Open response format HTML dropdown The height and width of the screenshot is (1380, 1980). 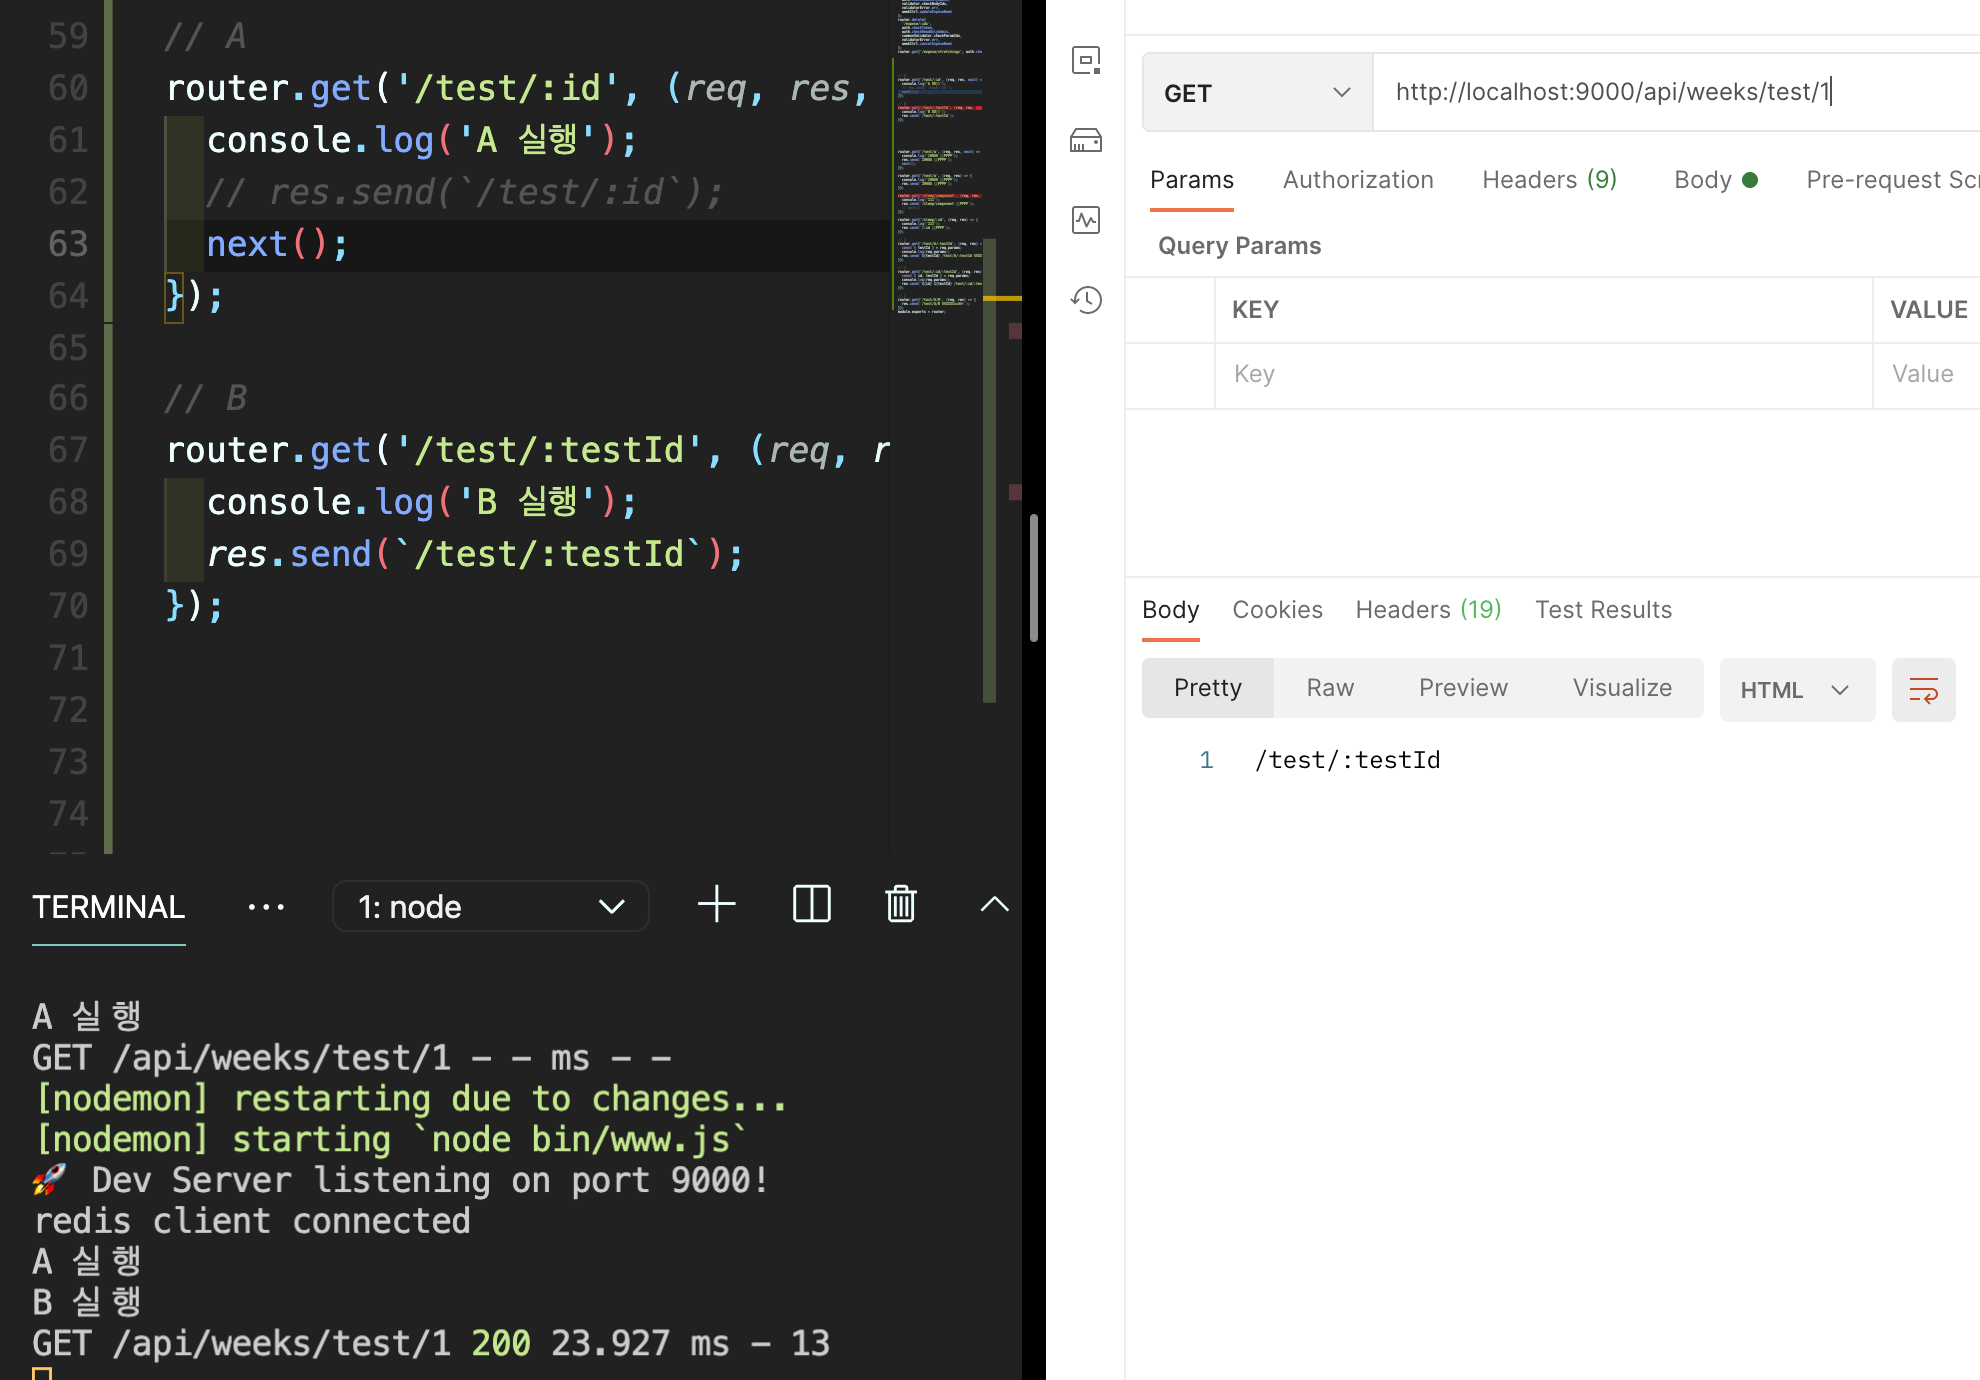click(x=1796, y=690)
